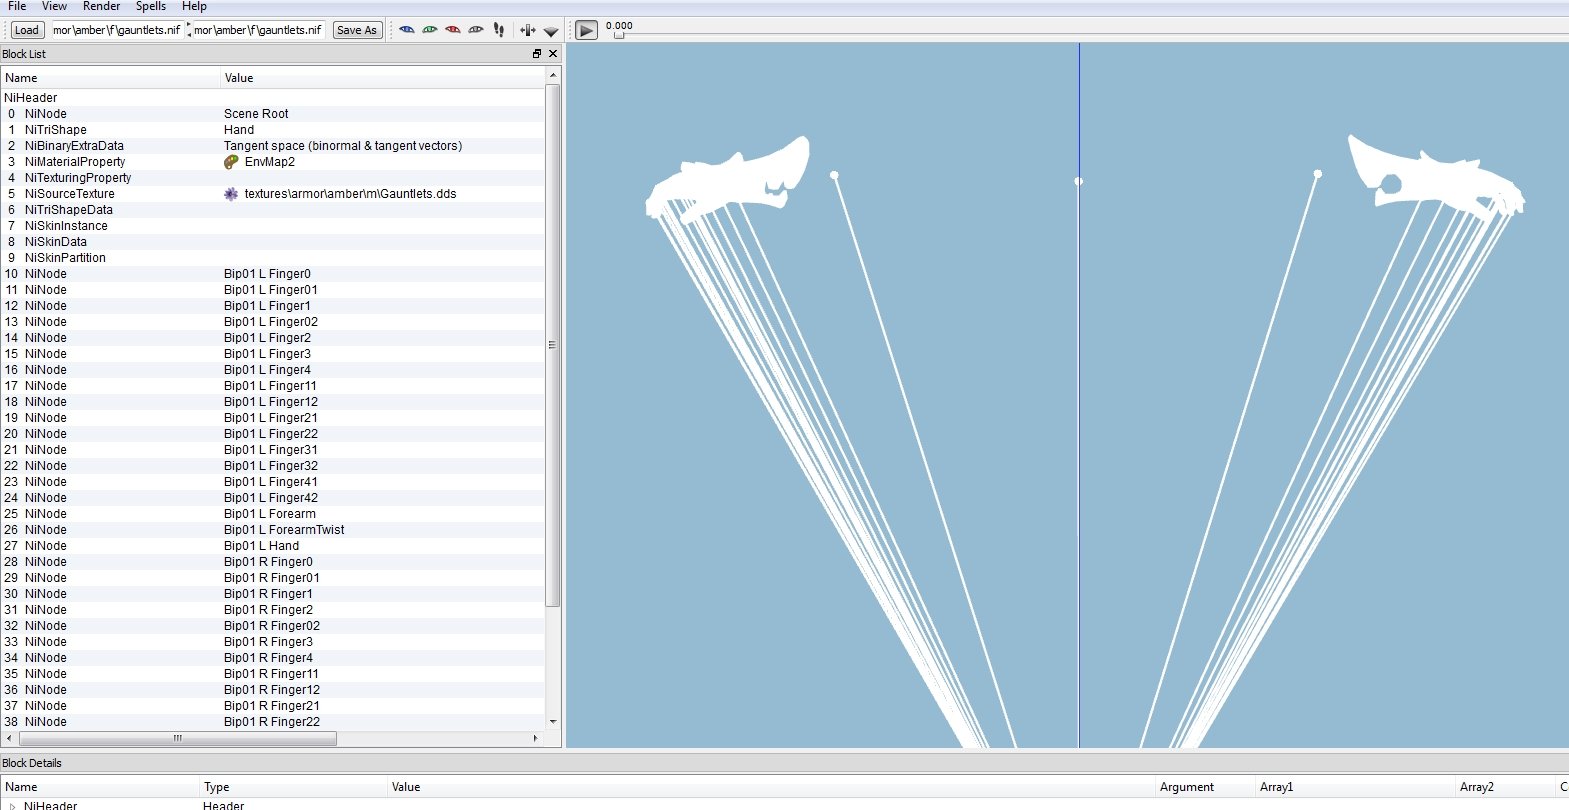Open the Spells menu
Screen dimensions: 1569x810
point(151,6)
